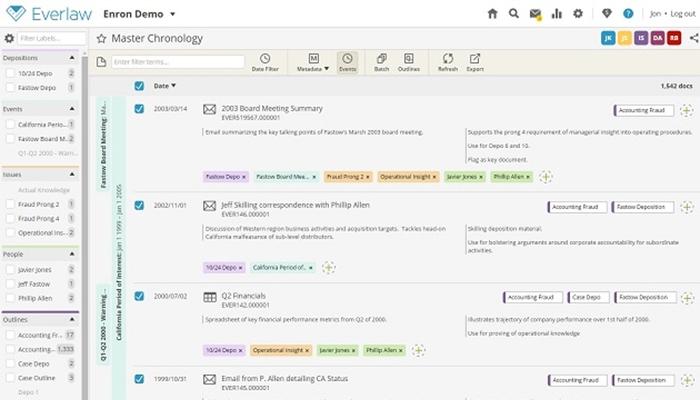
Task: Check the Javier Jones people filter
Action: pos(10,270)
